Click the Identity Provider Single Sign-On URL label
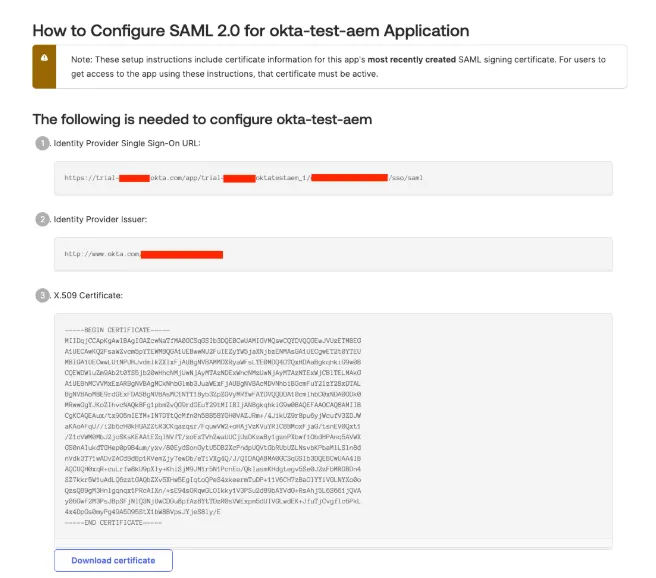Image resolution: width=656 pixels, height=578 pixels. tap(127, 143)
